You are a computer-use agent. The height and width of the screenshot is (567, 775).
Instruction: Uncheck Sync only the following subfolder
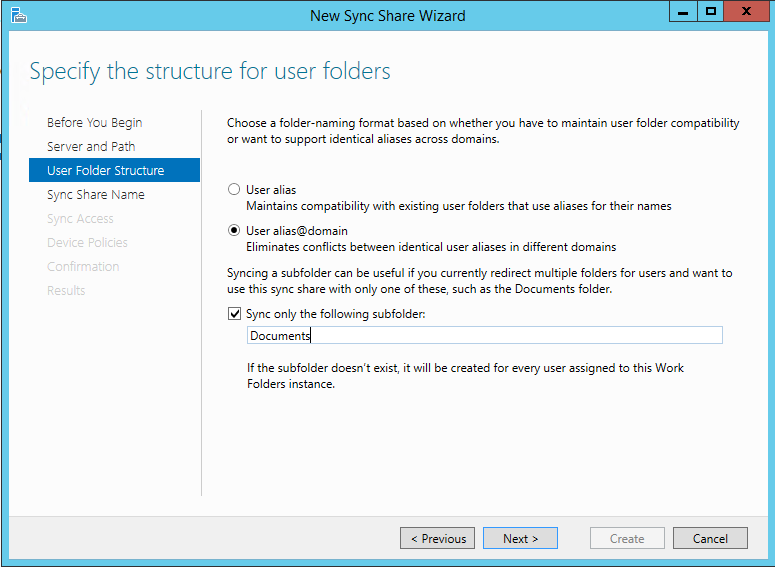[234, 314]
